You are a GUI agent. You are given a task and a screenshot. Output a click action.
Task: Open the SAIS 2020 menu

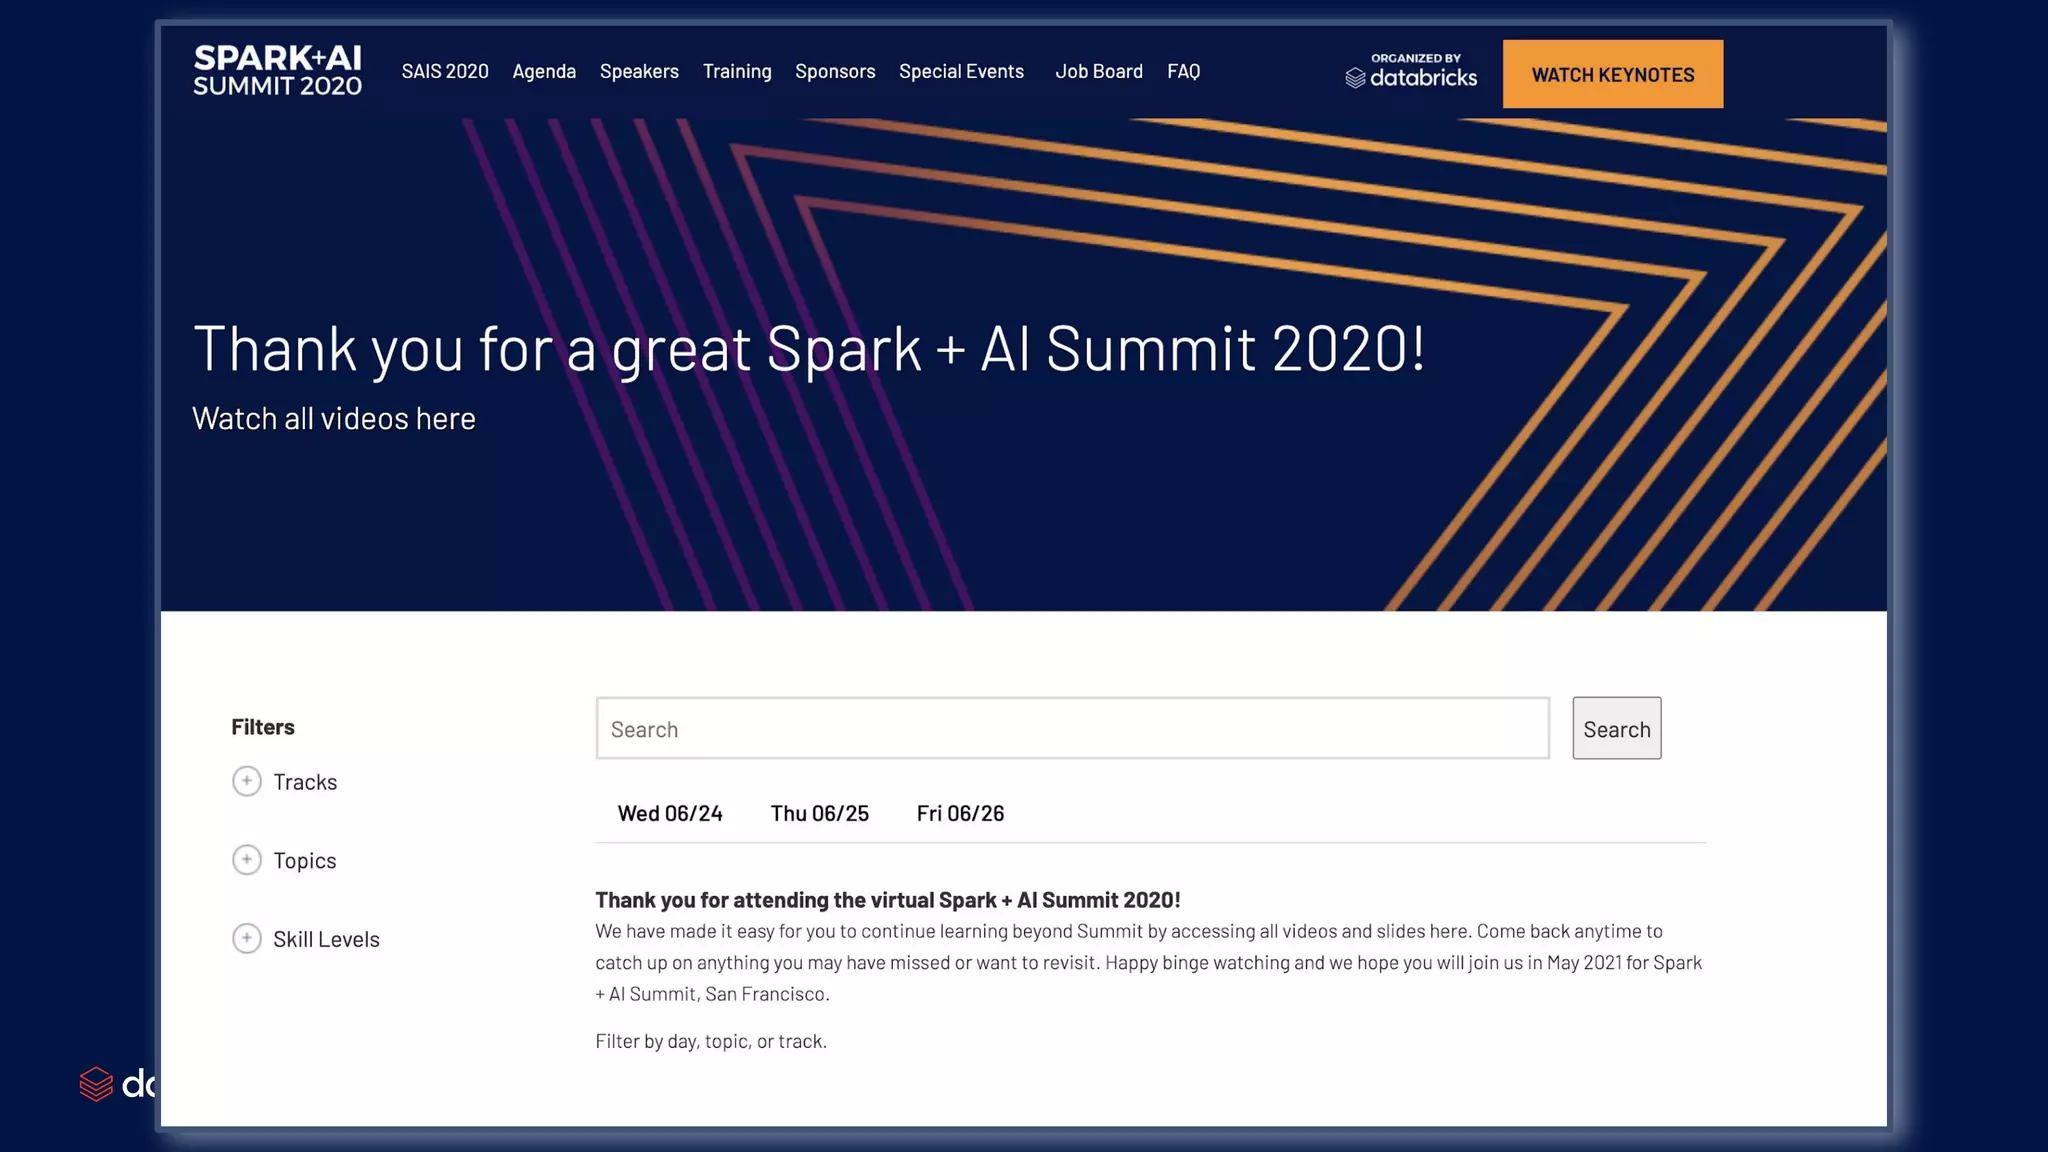click(x=445, y=71)
